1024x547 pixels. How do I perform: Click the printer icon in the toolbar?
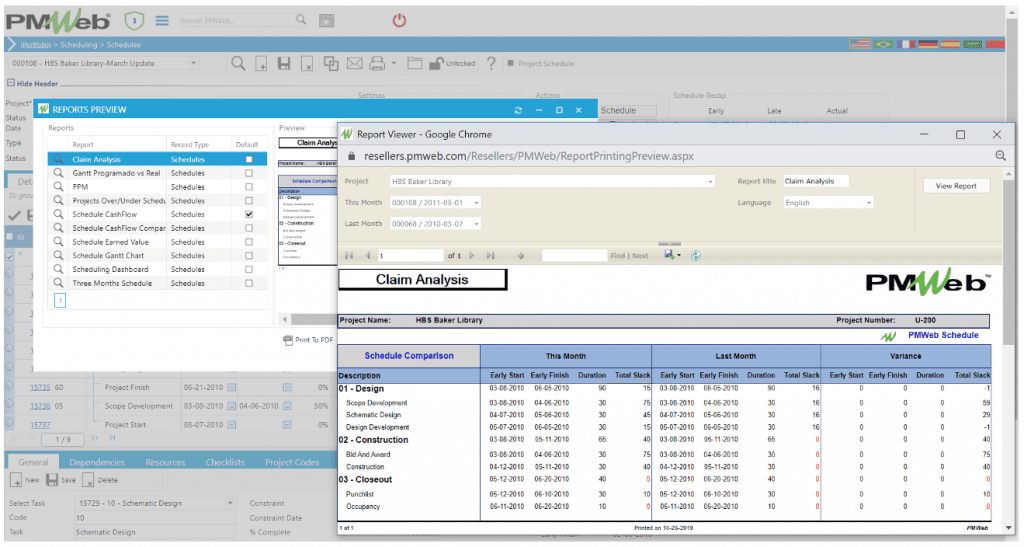point(377,63)
